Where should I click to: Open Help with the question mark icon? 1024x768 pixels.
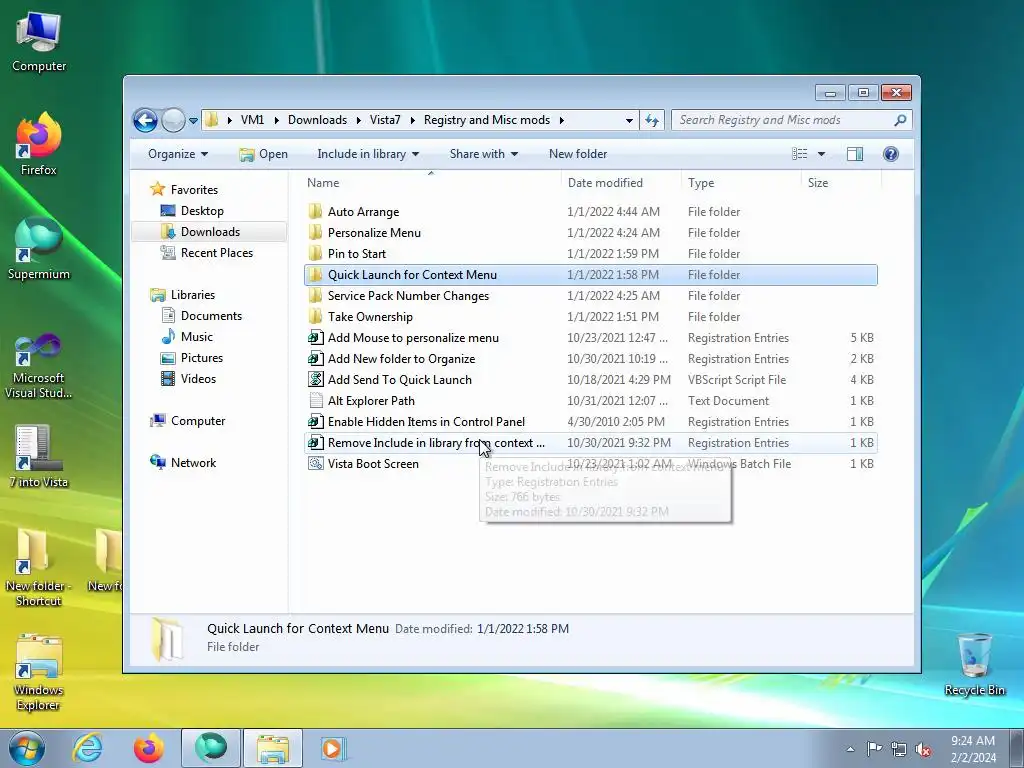coord(891,154)
